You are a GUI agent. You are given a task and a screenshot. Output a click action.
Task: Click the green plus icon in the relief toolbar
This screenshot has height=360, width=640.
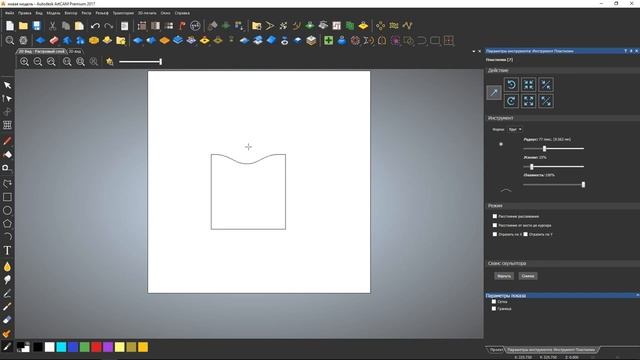(x=329, y=40)
